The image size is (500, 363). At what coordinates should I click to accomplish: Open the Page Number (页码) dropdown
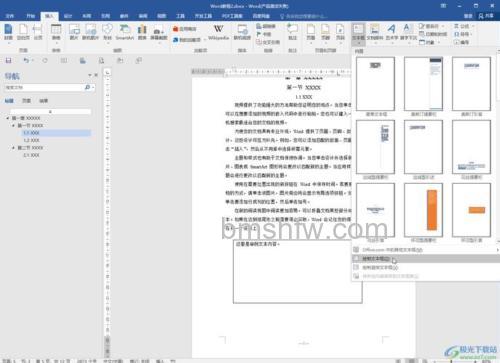tap(340, 33)
